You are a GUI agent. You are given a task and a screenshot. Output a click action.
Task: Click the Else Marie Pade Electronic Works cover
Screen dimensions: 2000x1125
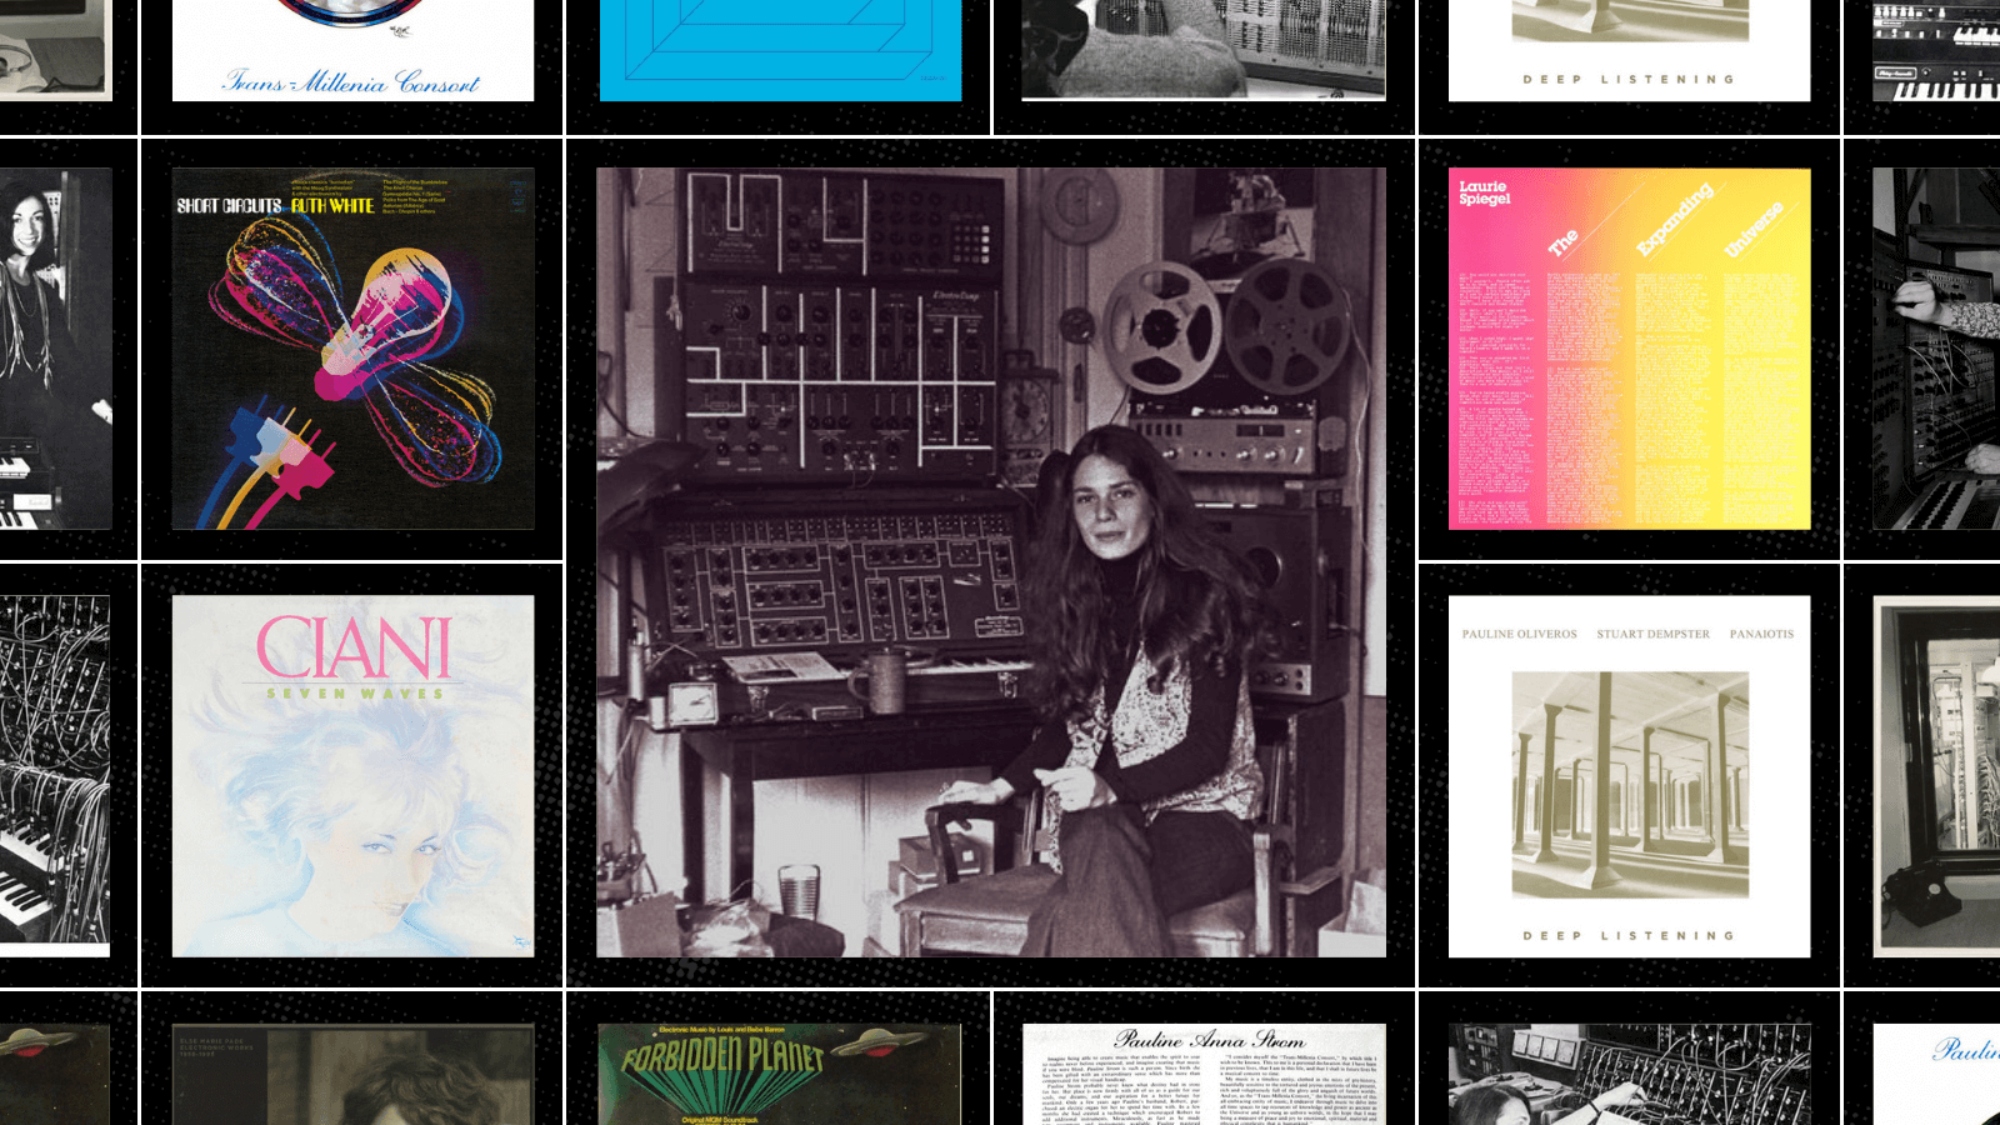point(353,1074)
